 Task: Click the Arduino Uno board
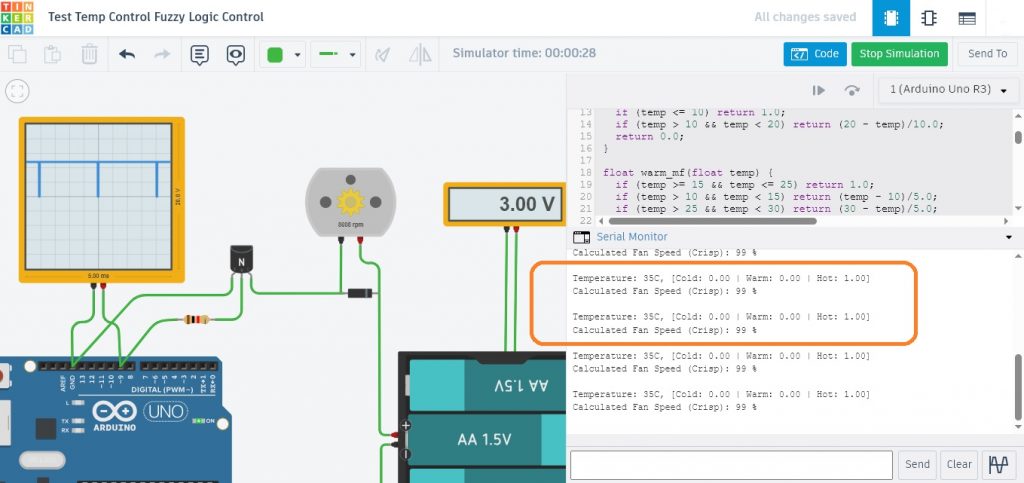[114, 419]
